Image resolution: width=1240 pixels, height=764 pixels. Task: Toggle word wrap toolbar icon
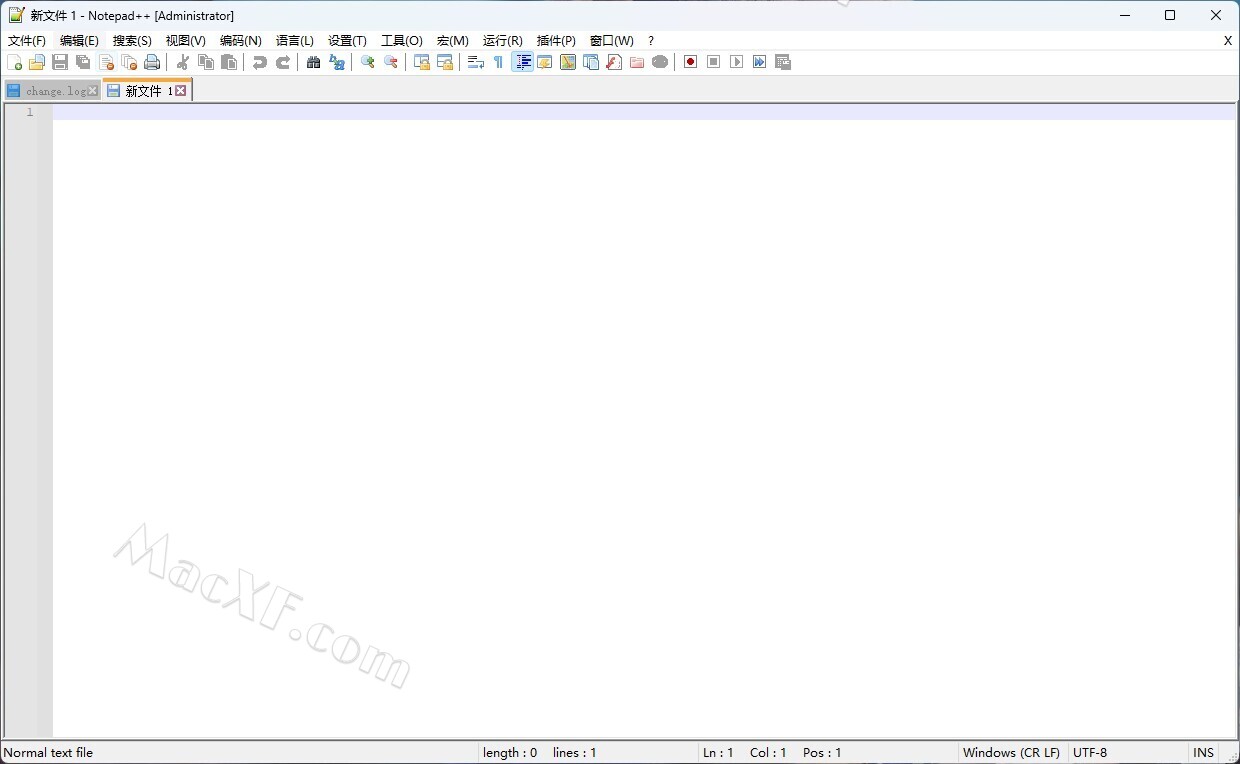tap(476, 62)
